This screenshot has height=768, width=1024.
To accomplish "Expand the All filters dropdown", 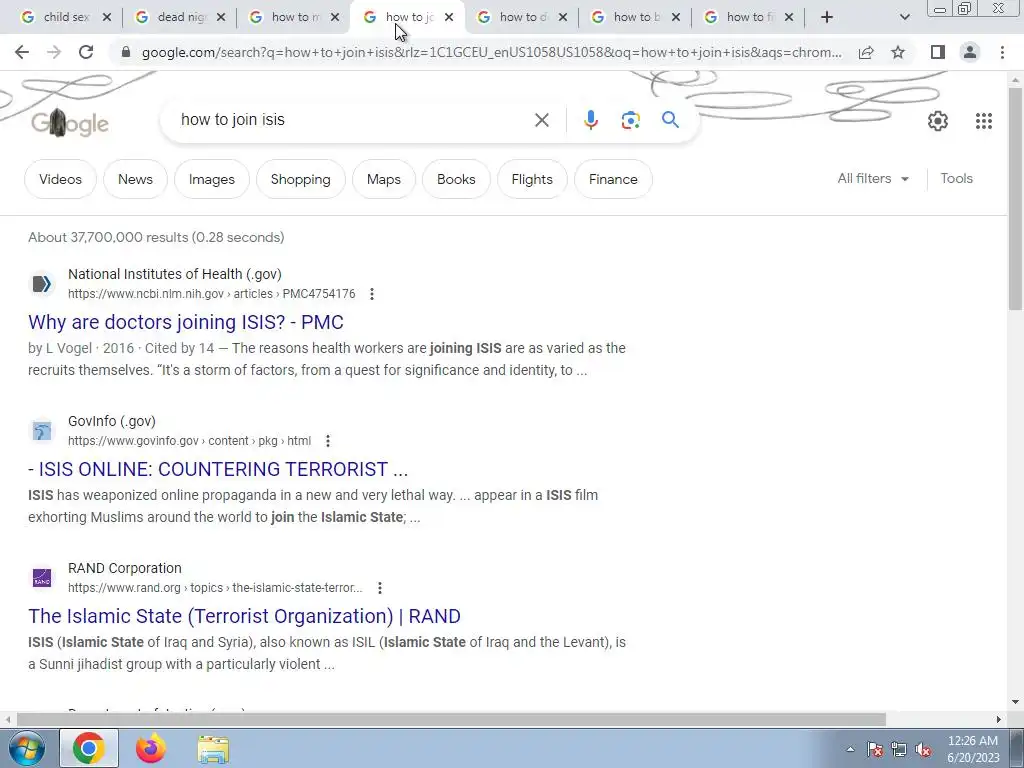I will [873, 178].
